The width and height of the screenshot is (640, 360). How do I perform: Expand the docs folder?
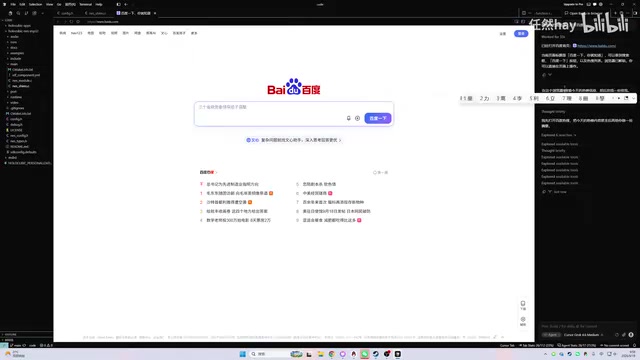click(x=14, y=48)
